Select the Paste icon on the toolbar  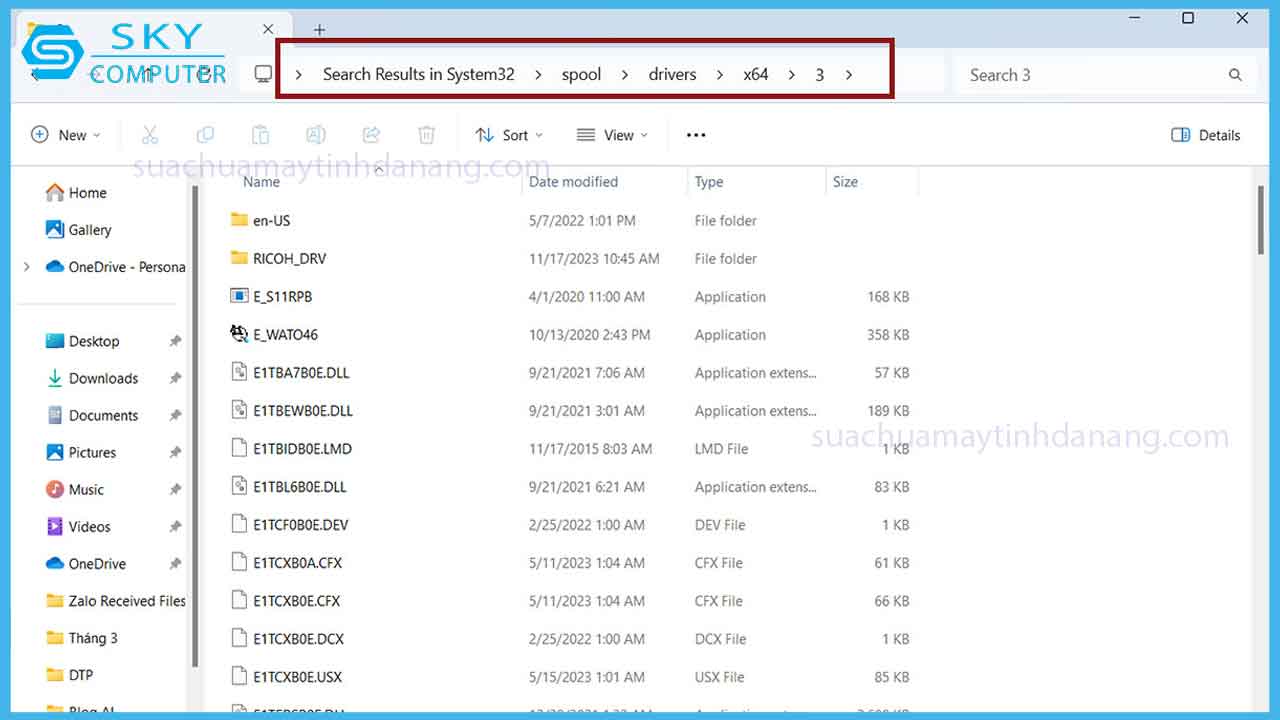pyautogui.click(x=260, y=134)
